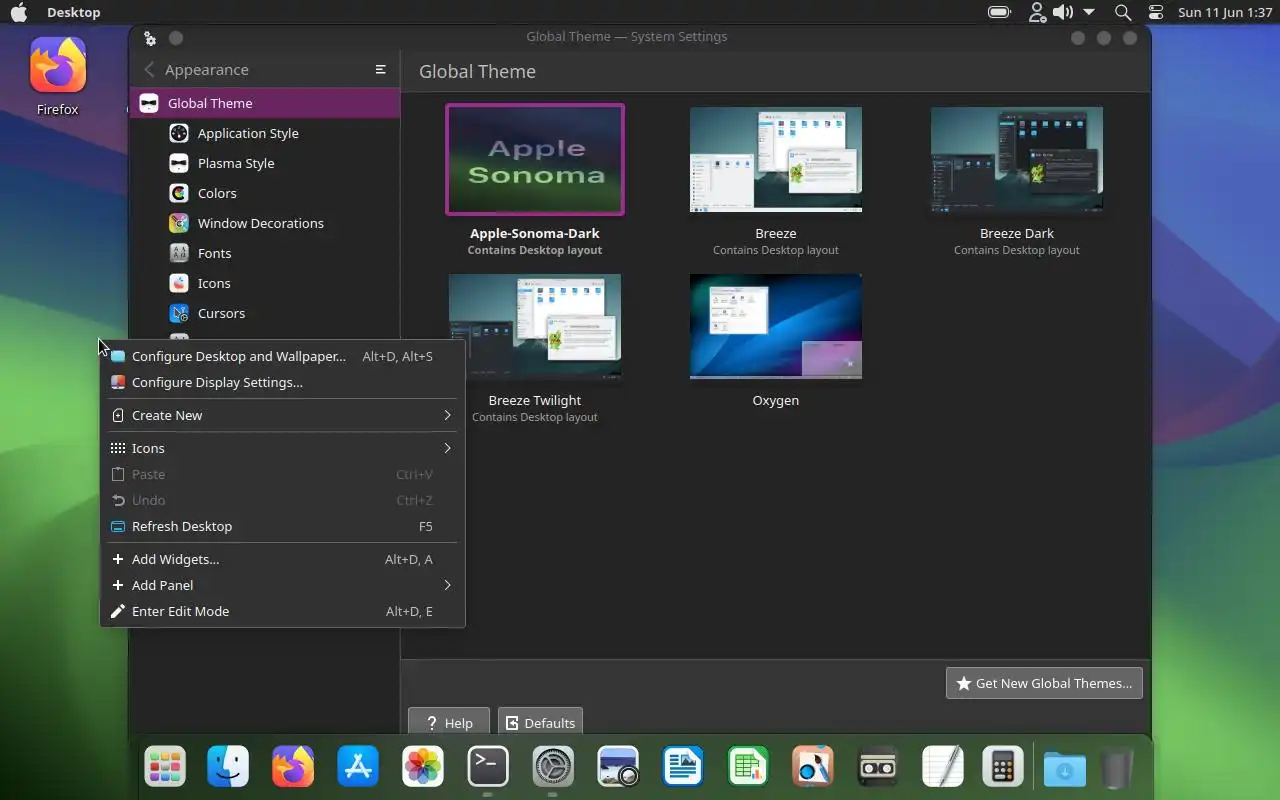Open the cassette tape app in dock
Screen dimensions: 1280x800
[878, 767]
